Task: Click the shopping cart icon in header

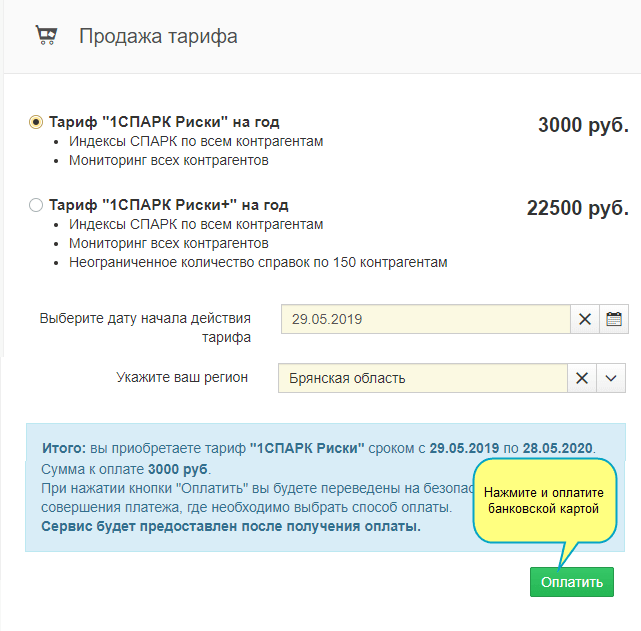Action: tap(46, 36)
